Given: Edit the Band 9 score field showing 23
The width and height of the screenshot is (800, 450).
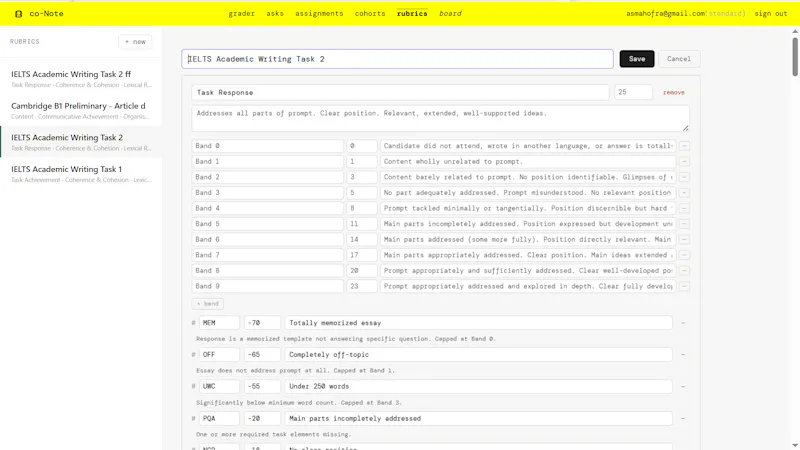Looking at the screenshot, I should pyautogui.click(x=362, y=286).
